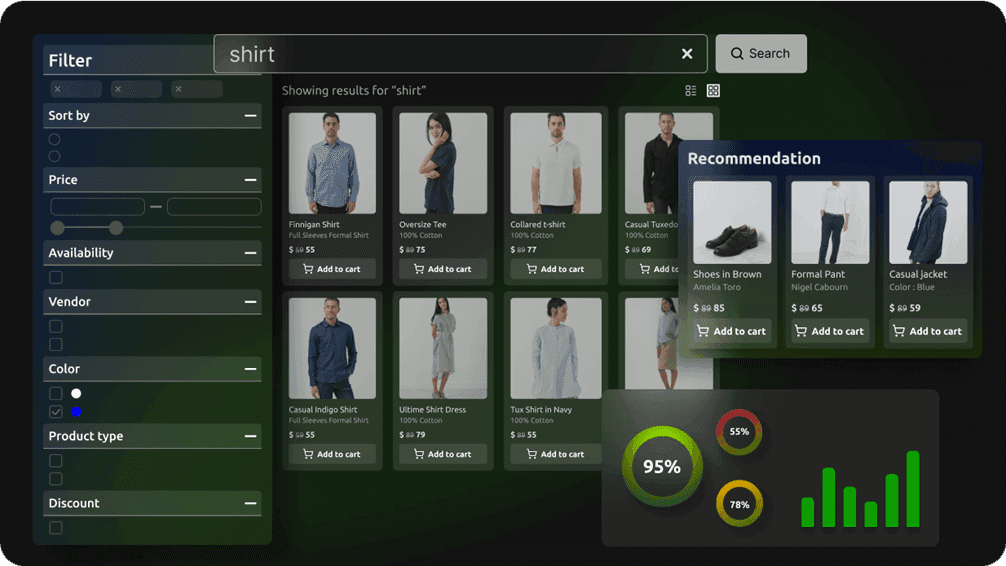Select the first Sort by radio option
This screenshot has width=1006, height=566.
[55, 140]
